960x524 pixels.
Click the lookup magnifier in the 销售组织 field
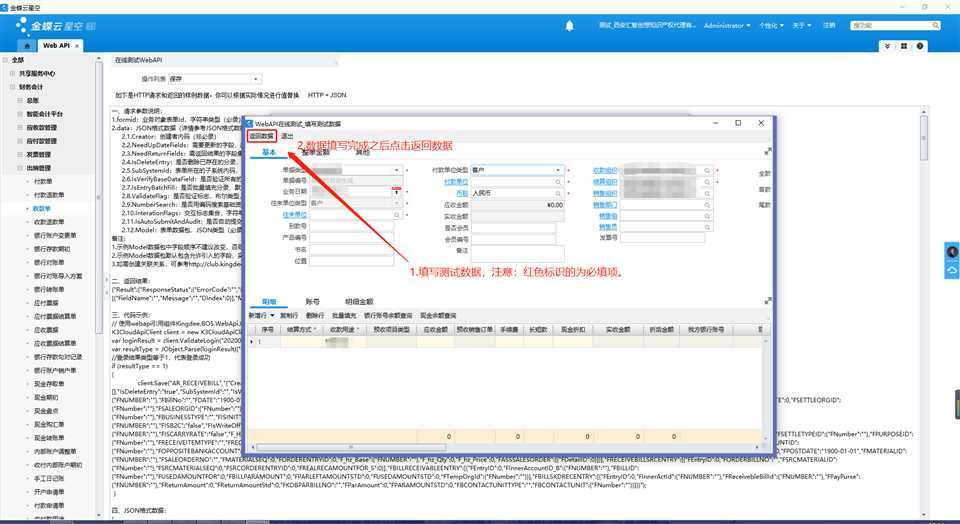[x=707, y=193]
